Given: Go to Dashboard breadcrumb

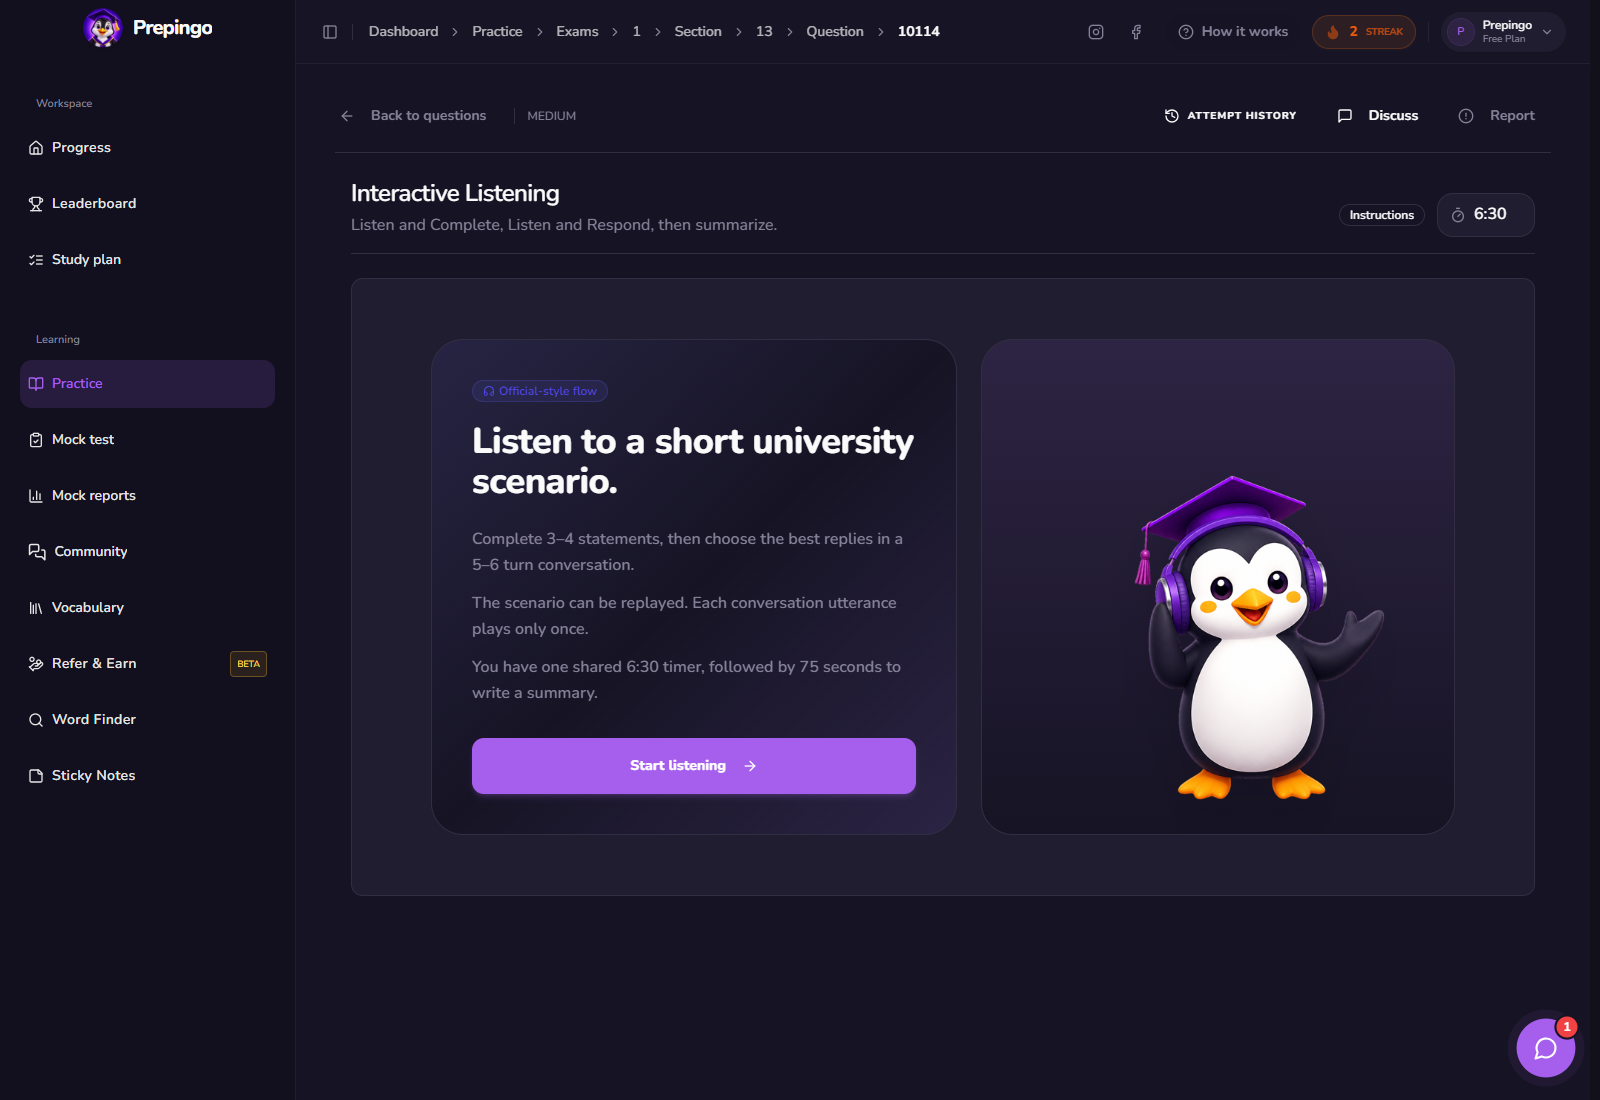Looking at the screenshot, I should [403, 32].
